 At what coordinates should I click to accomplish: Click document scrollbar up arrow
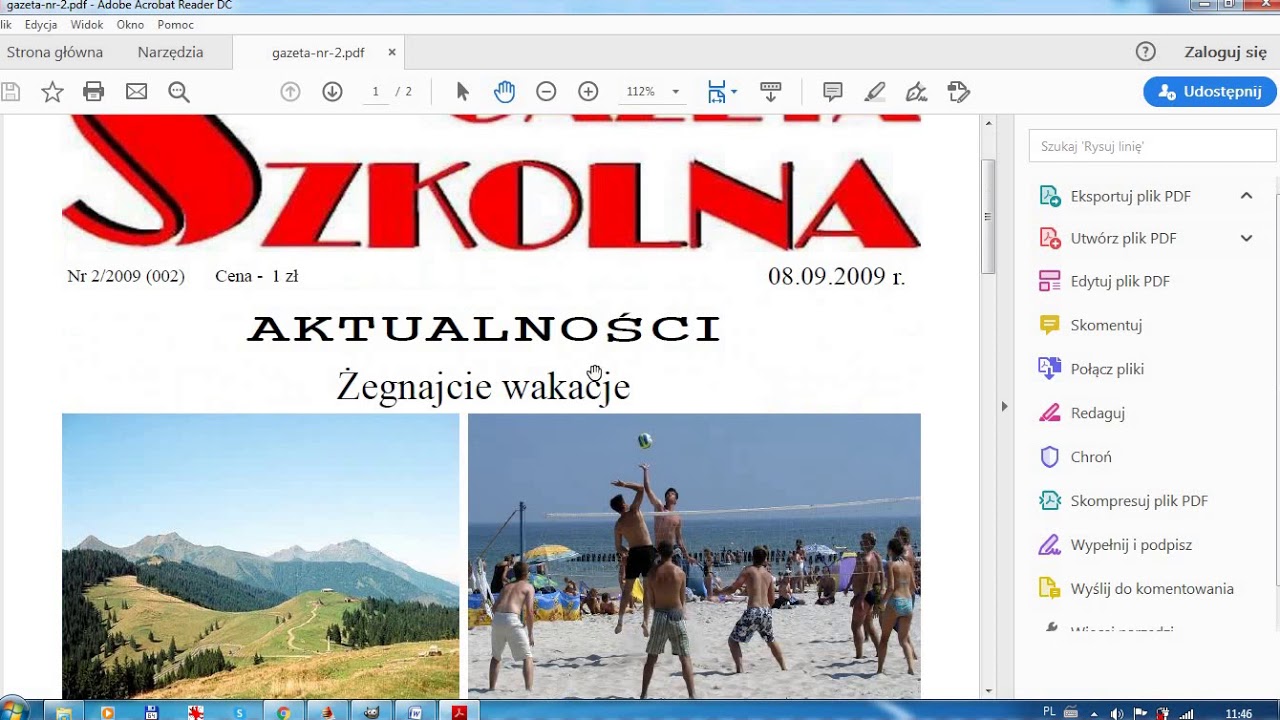click(x=989, y=123)
